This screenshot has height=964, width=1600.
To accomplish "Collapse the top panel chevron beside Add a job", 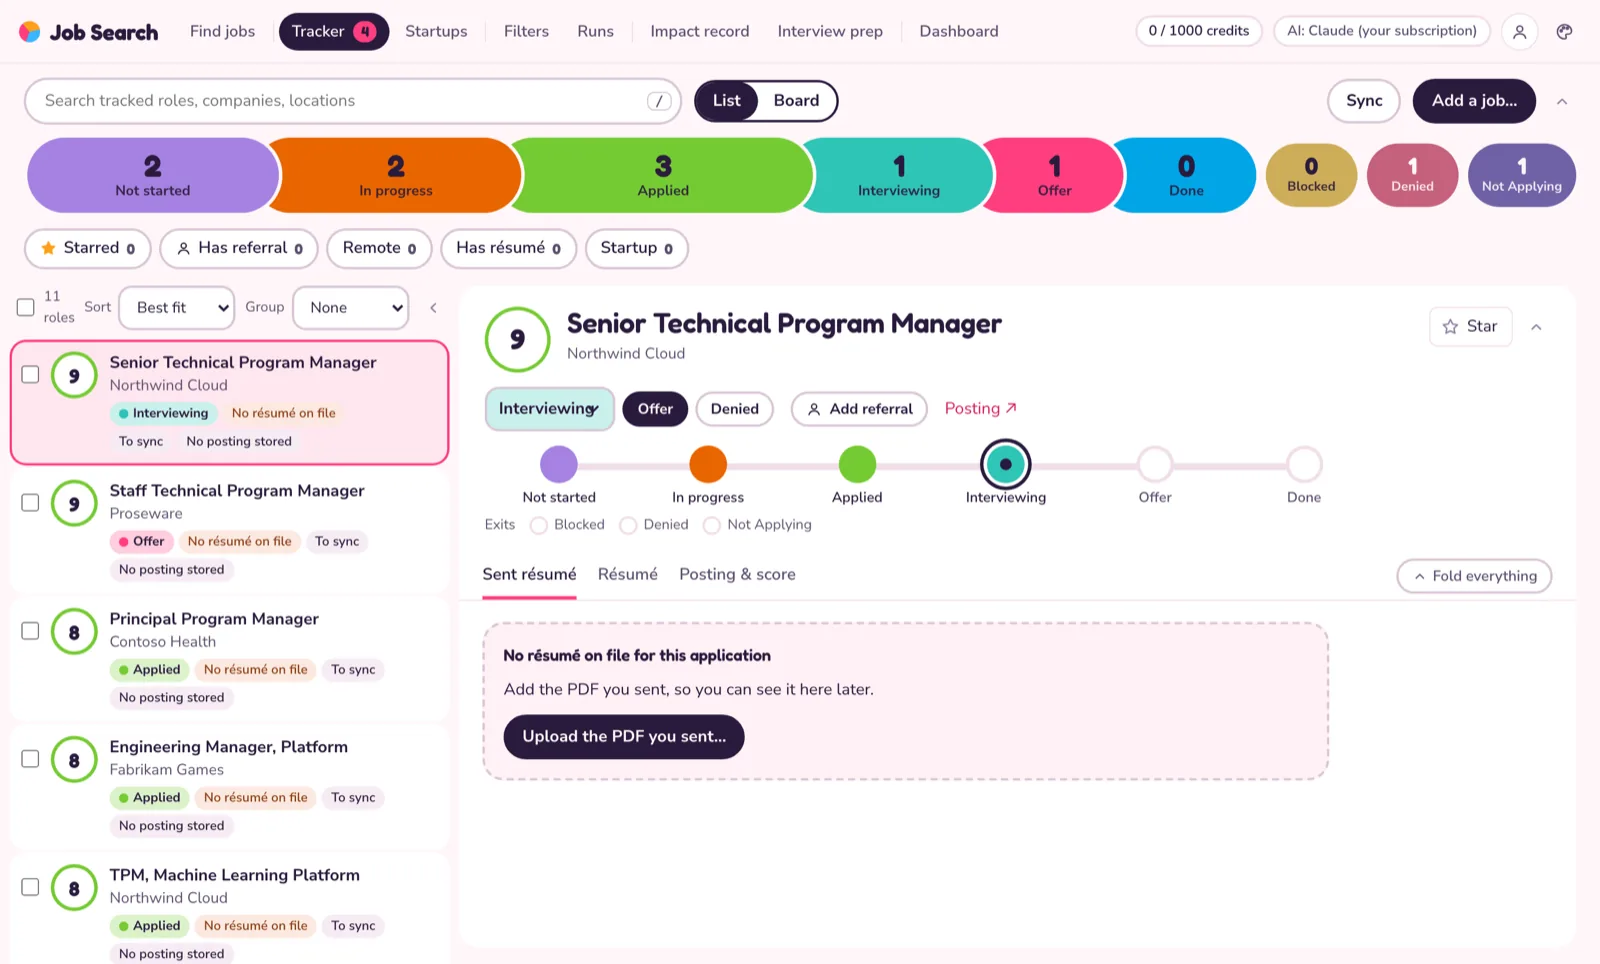I will 1562,101.
